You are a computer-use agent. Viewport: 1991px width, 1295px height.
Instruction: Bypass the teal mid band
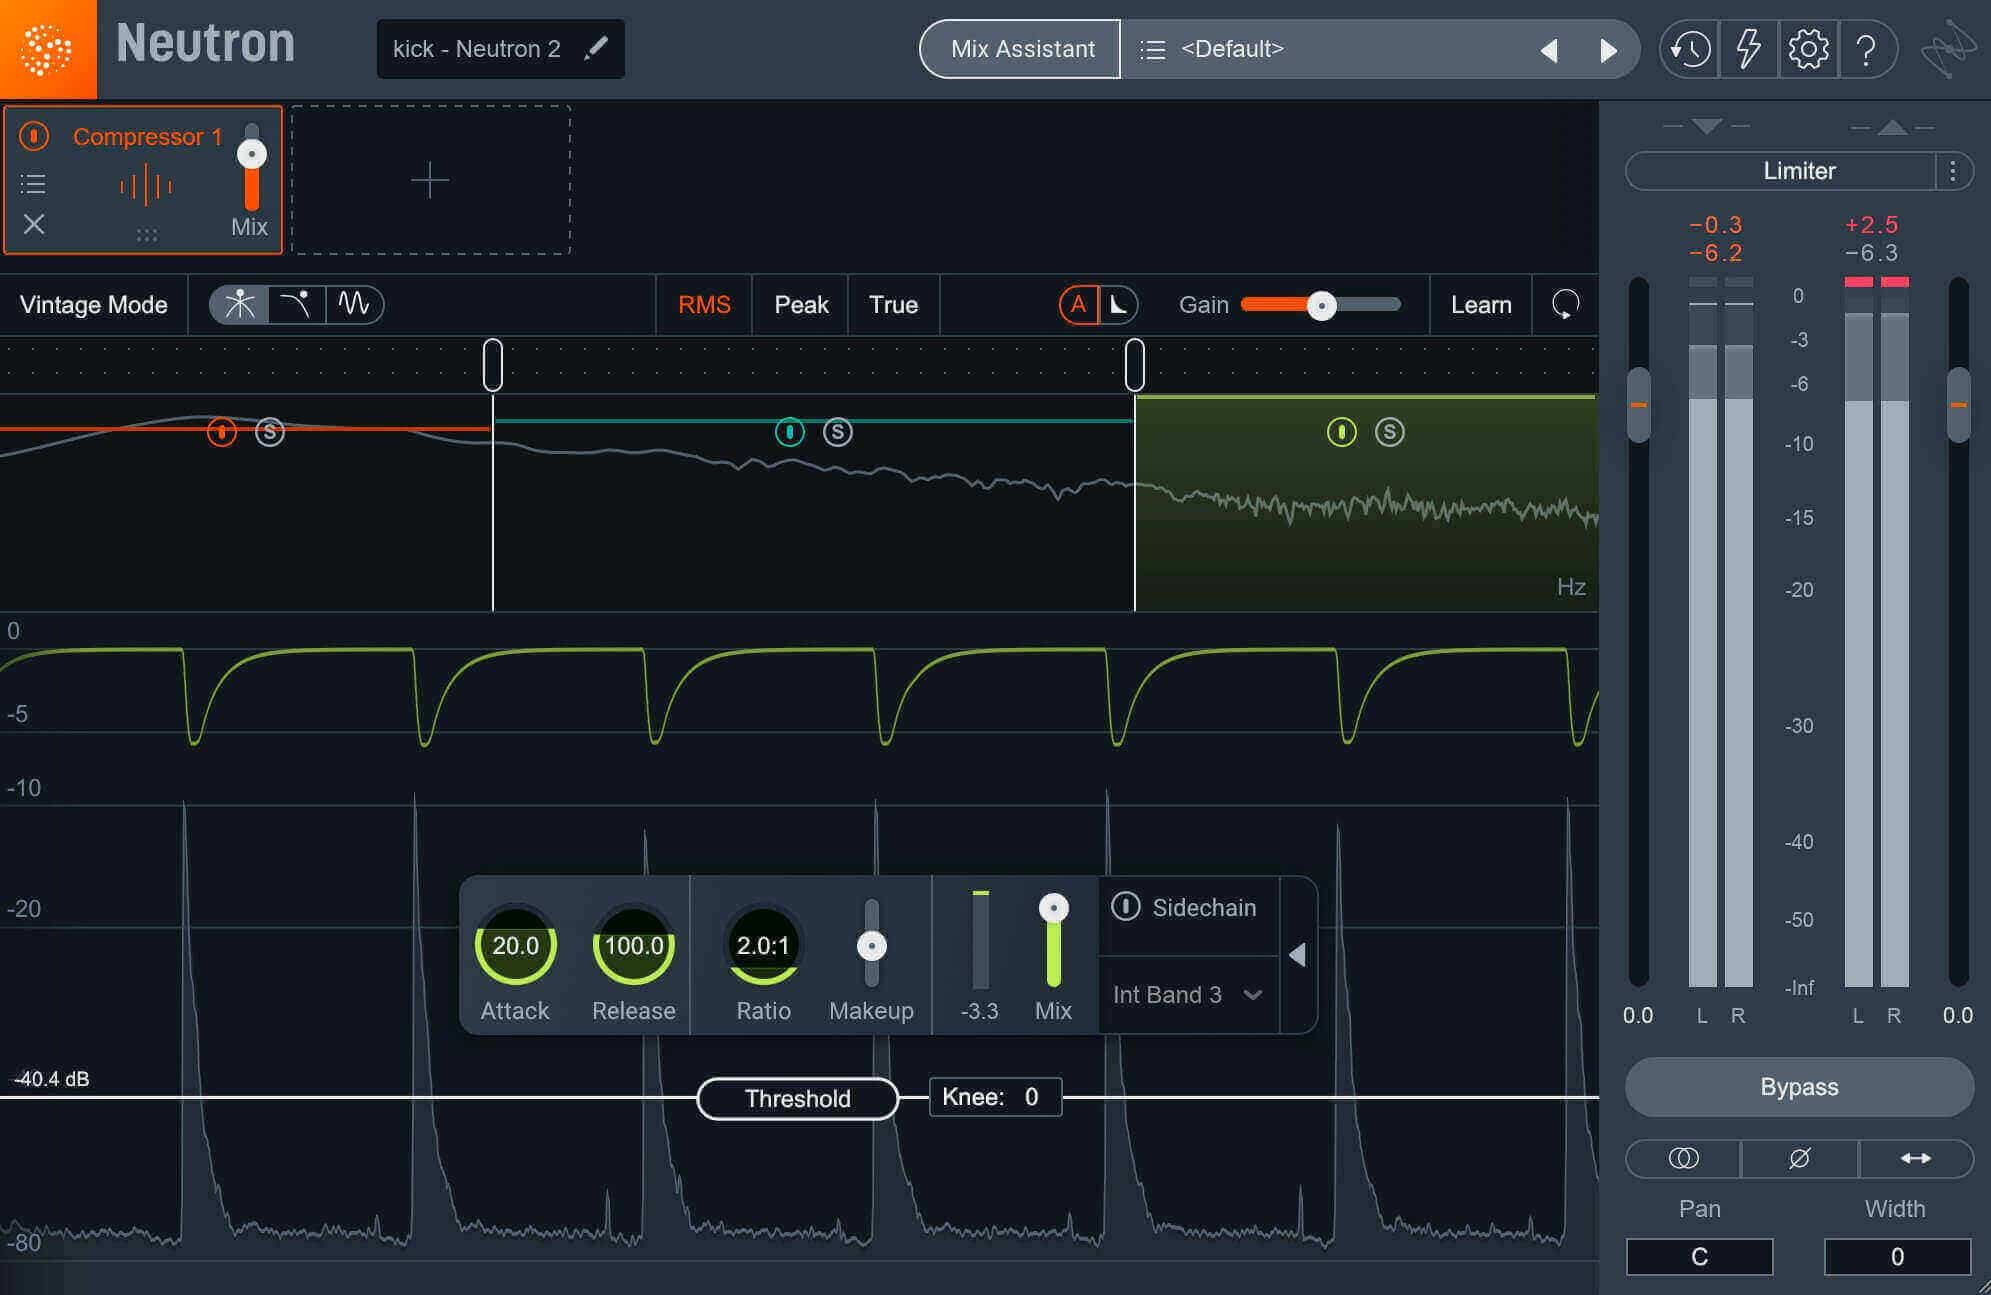pyautogui.click(x=789, y=432)
